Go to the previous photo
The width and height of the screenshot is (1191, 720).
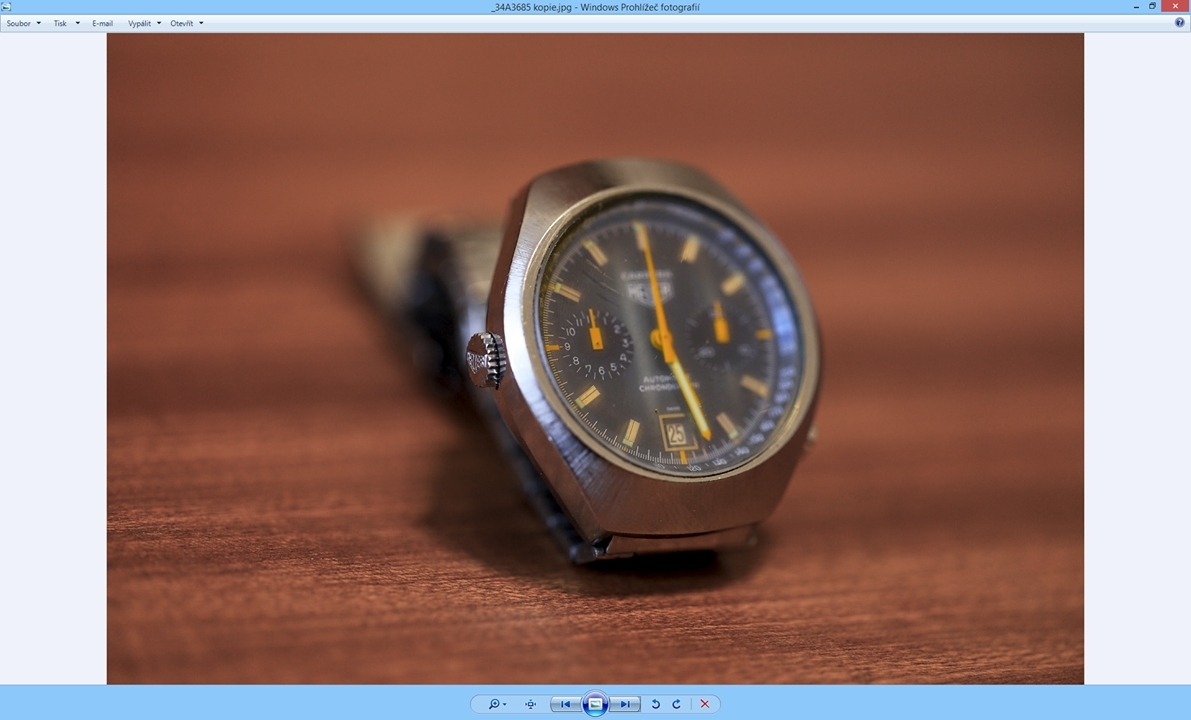[565, 704]
